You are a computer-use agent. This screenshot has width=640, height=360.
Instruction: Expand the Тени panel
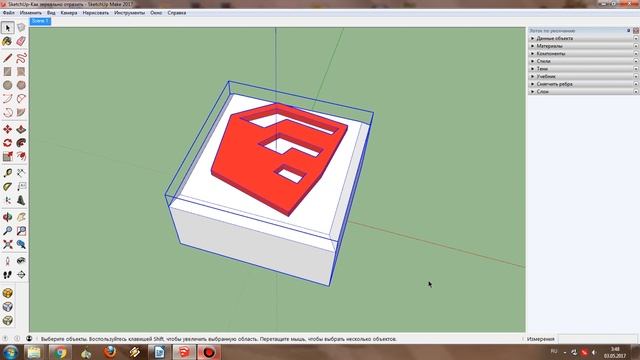(x=583, y=69)
